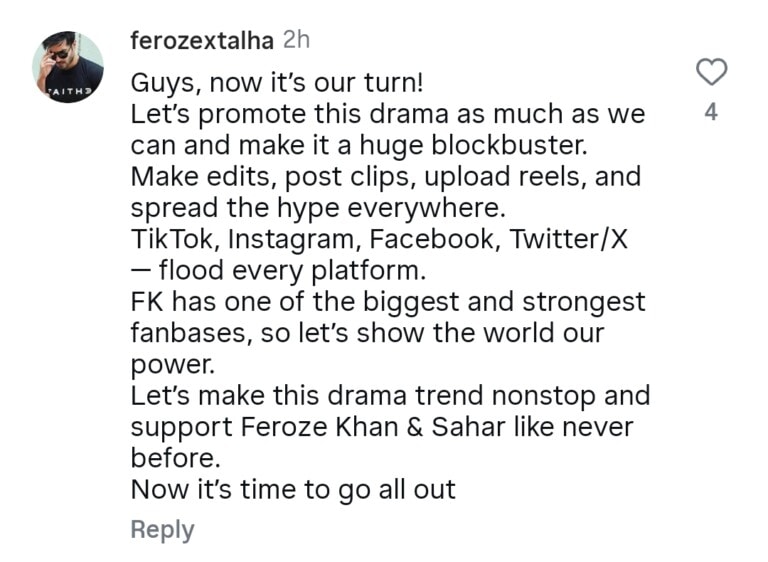The height and width of the screenshot is (562, 768).
Task: Click the "Now it's time to go all out" line
Action: pyautogui.click(x=293, y=490)
